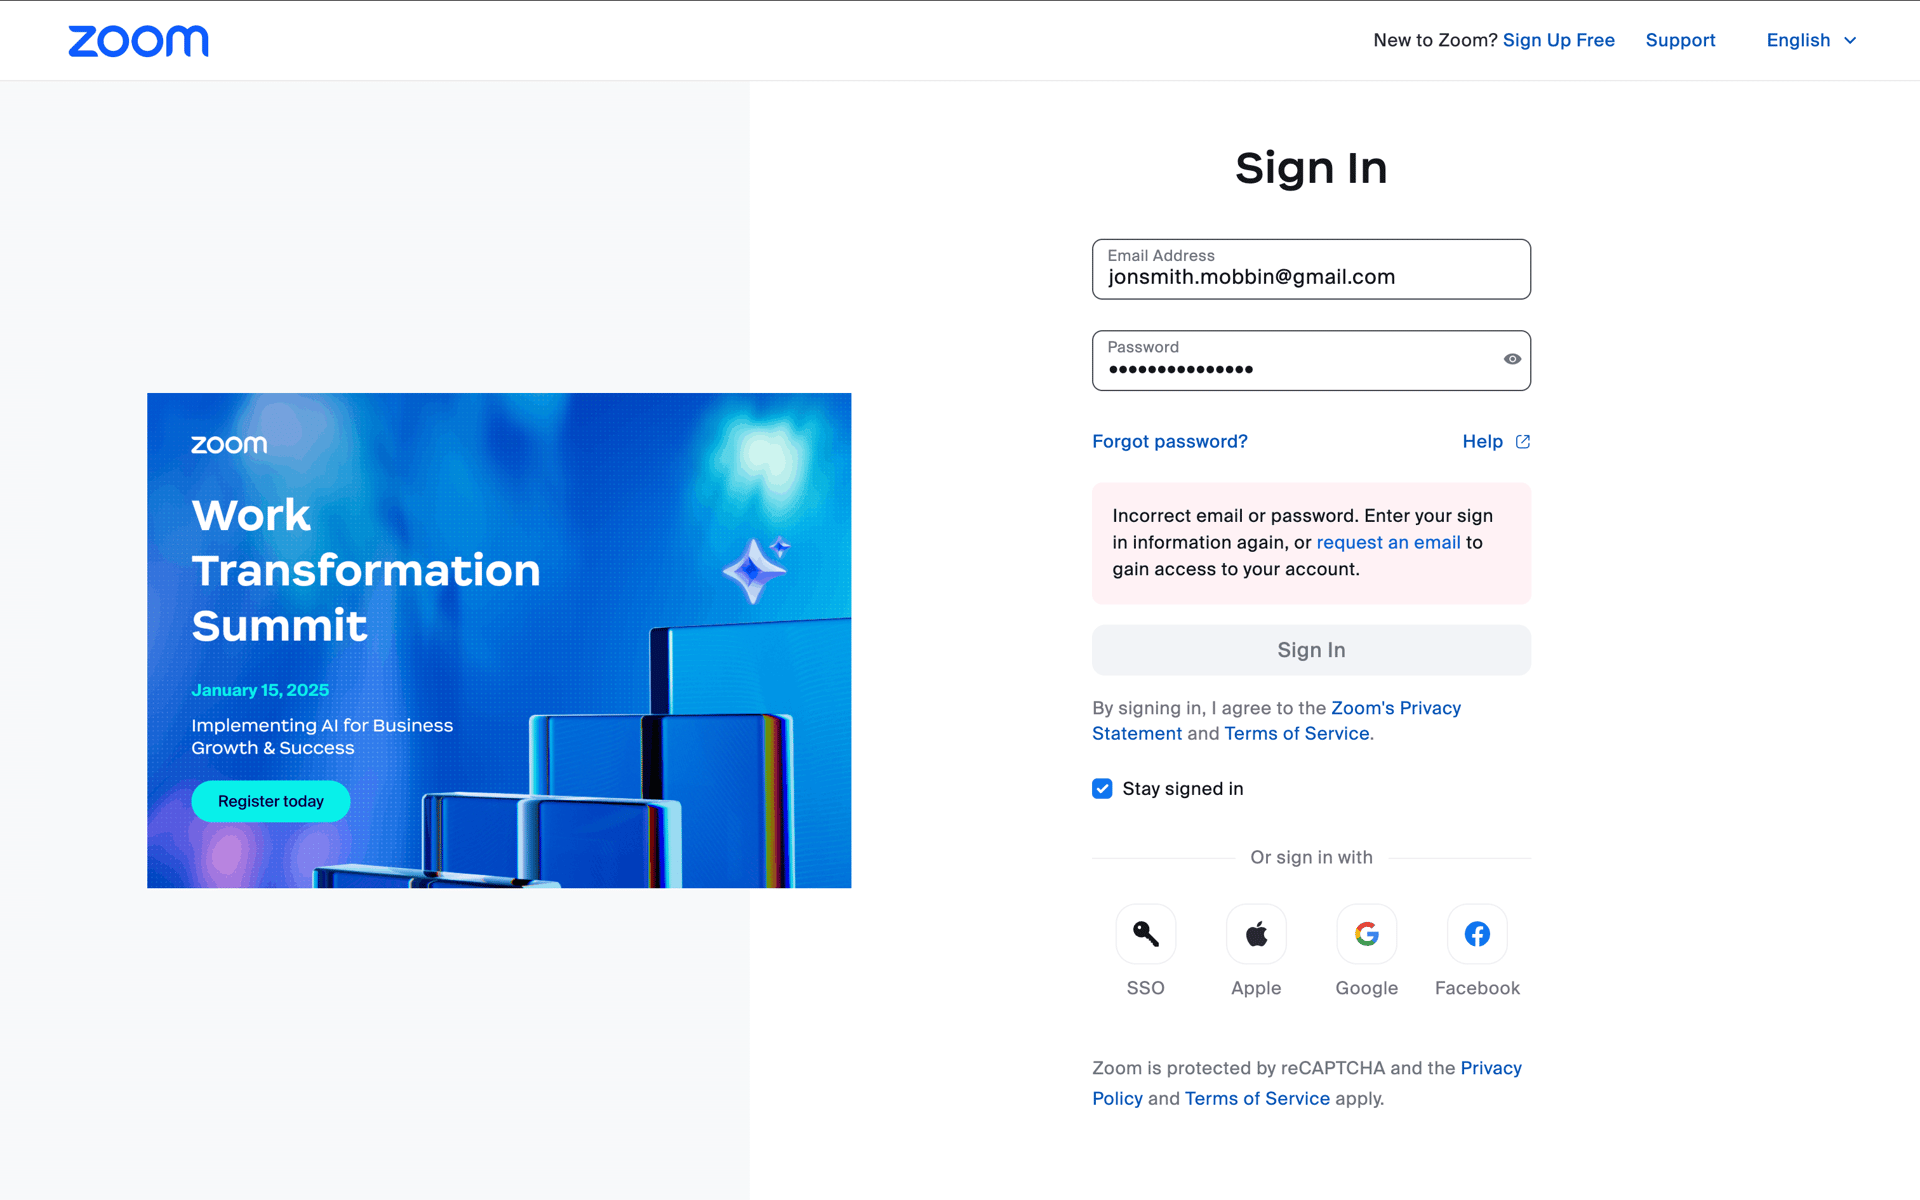
Task: Click the Google label text
Action: 1366,988
